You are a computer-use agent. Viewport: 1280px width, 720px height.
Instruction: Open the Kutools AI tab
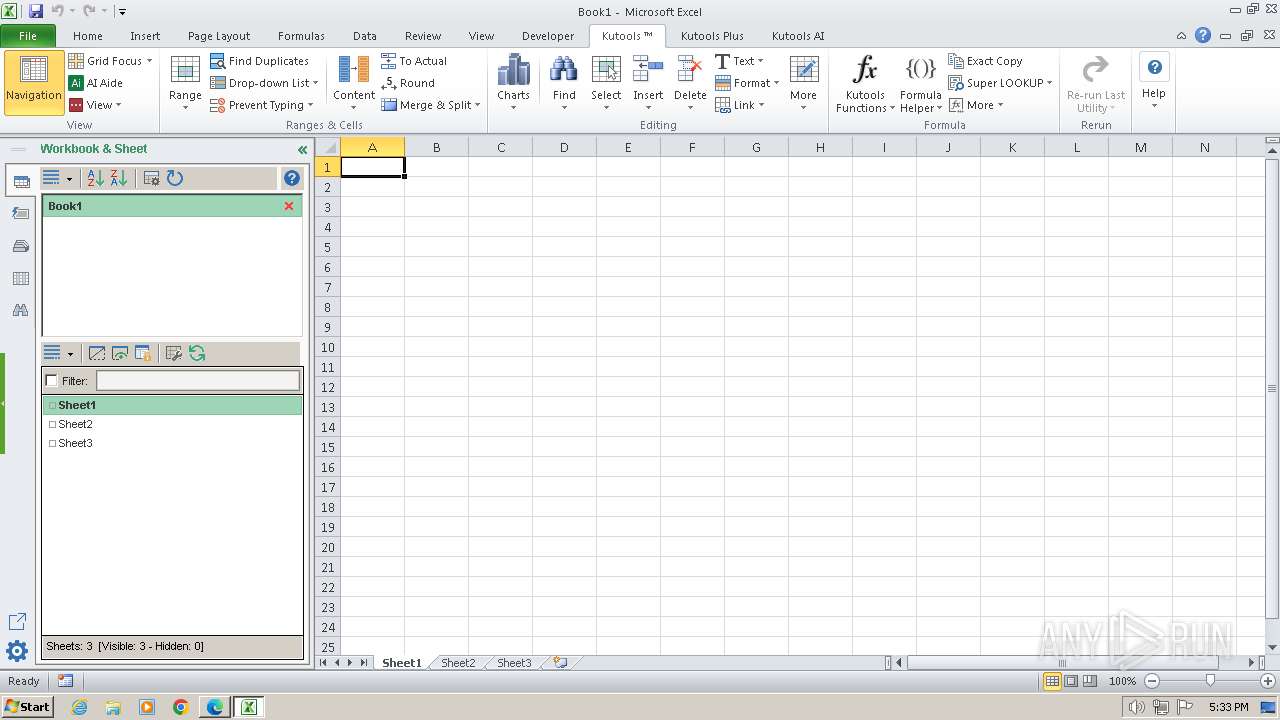pyautogui.click(x=798, y=36)
